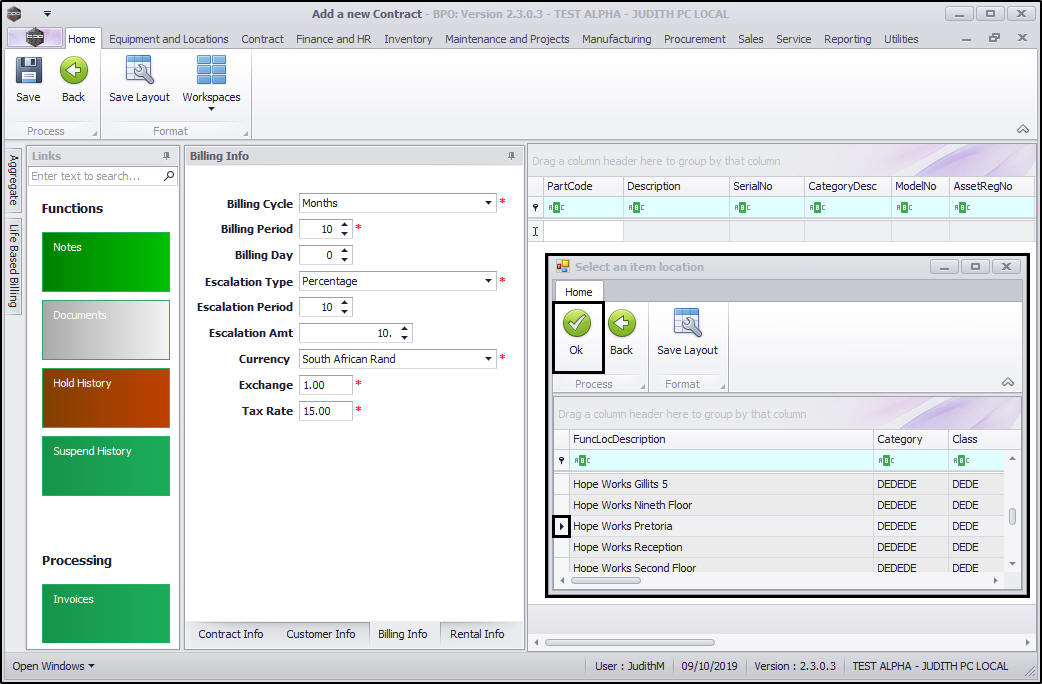Click the location list vertical scrollbar
The image size is (1042, 684).
coord(1012,516)
